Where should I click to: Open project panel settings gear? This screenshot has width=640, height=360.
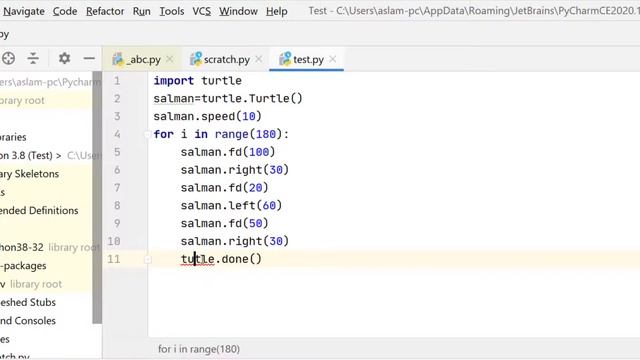64,58
